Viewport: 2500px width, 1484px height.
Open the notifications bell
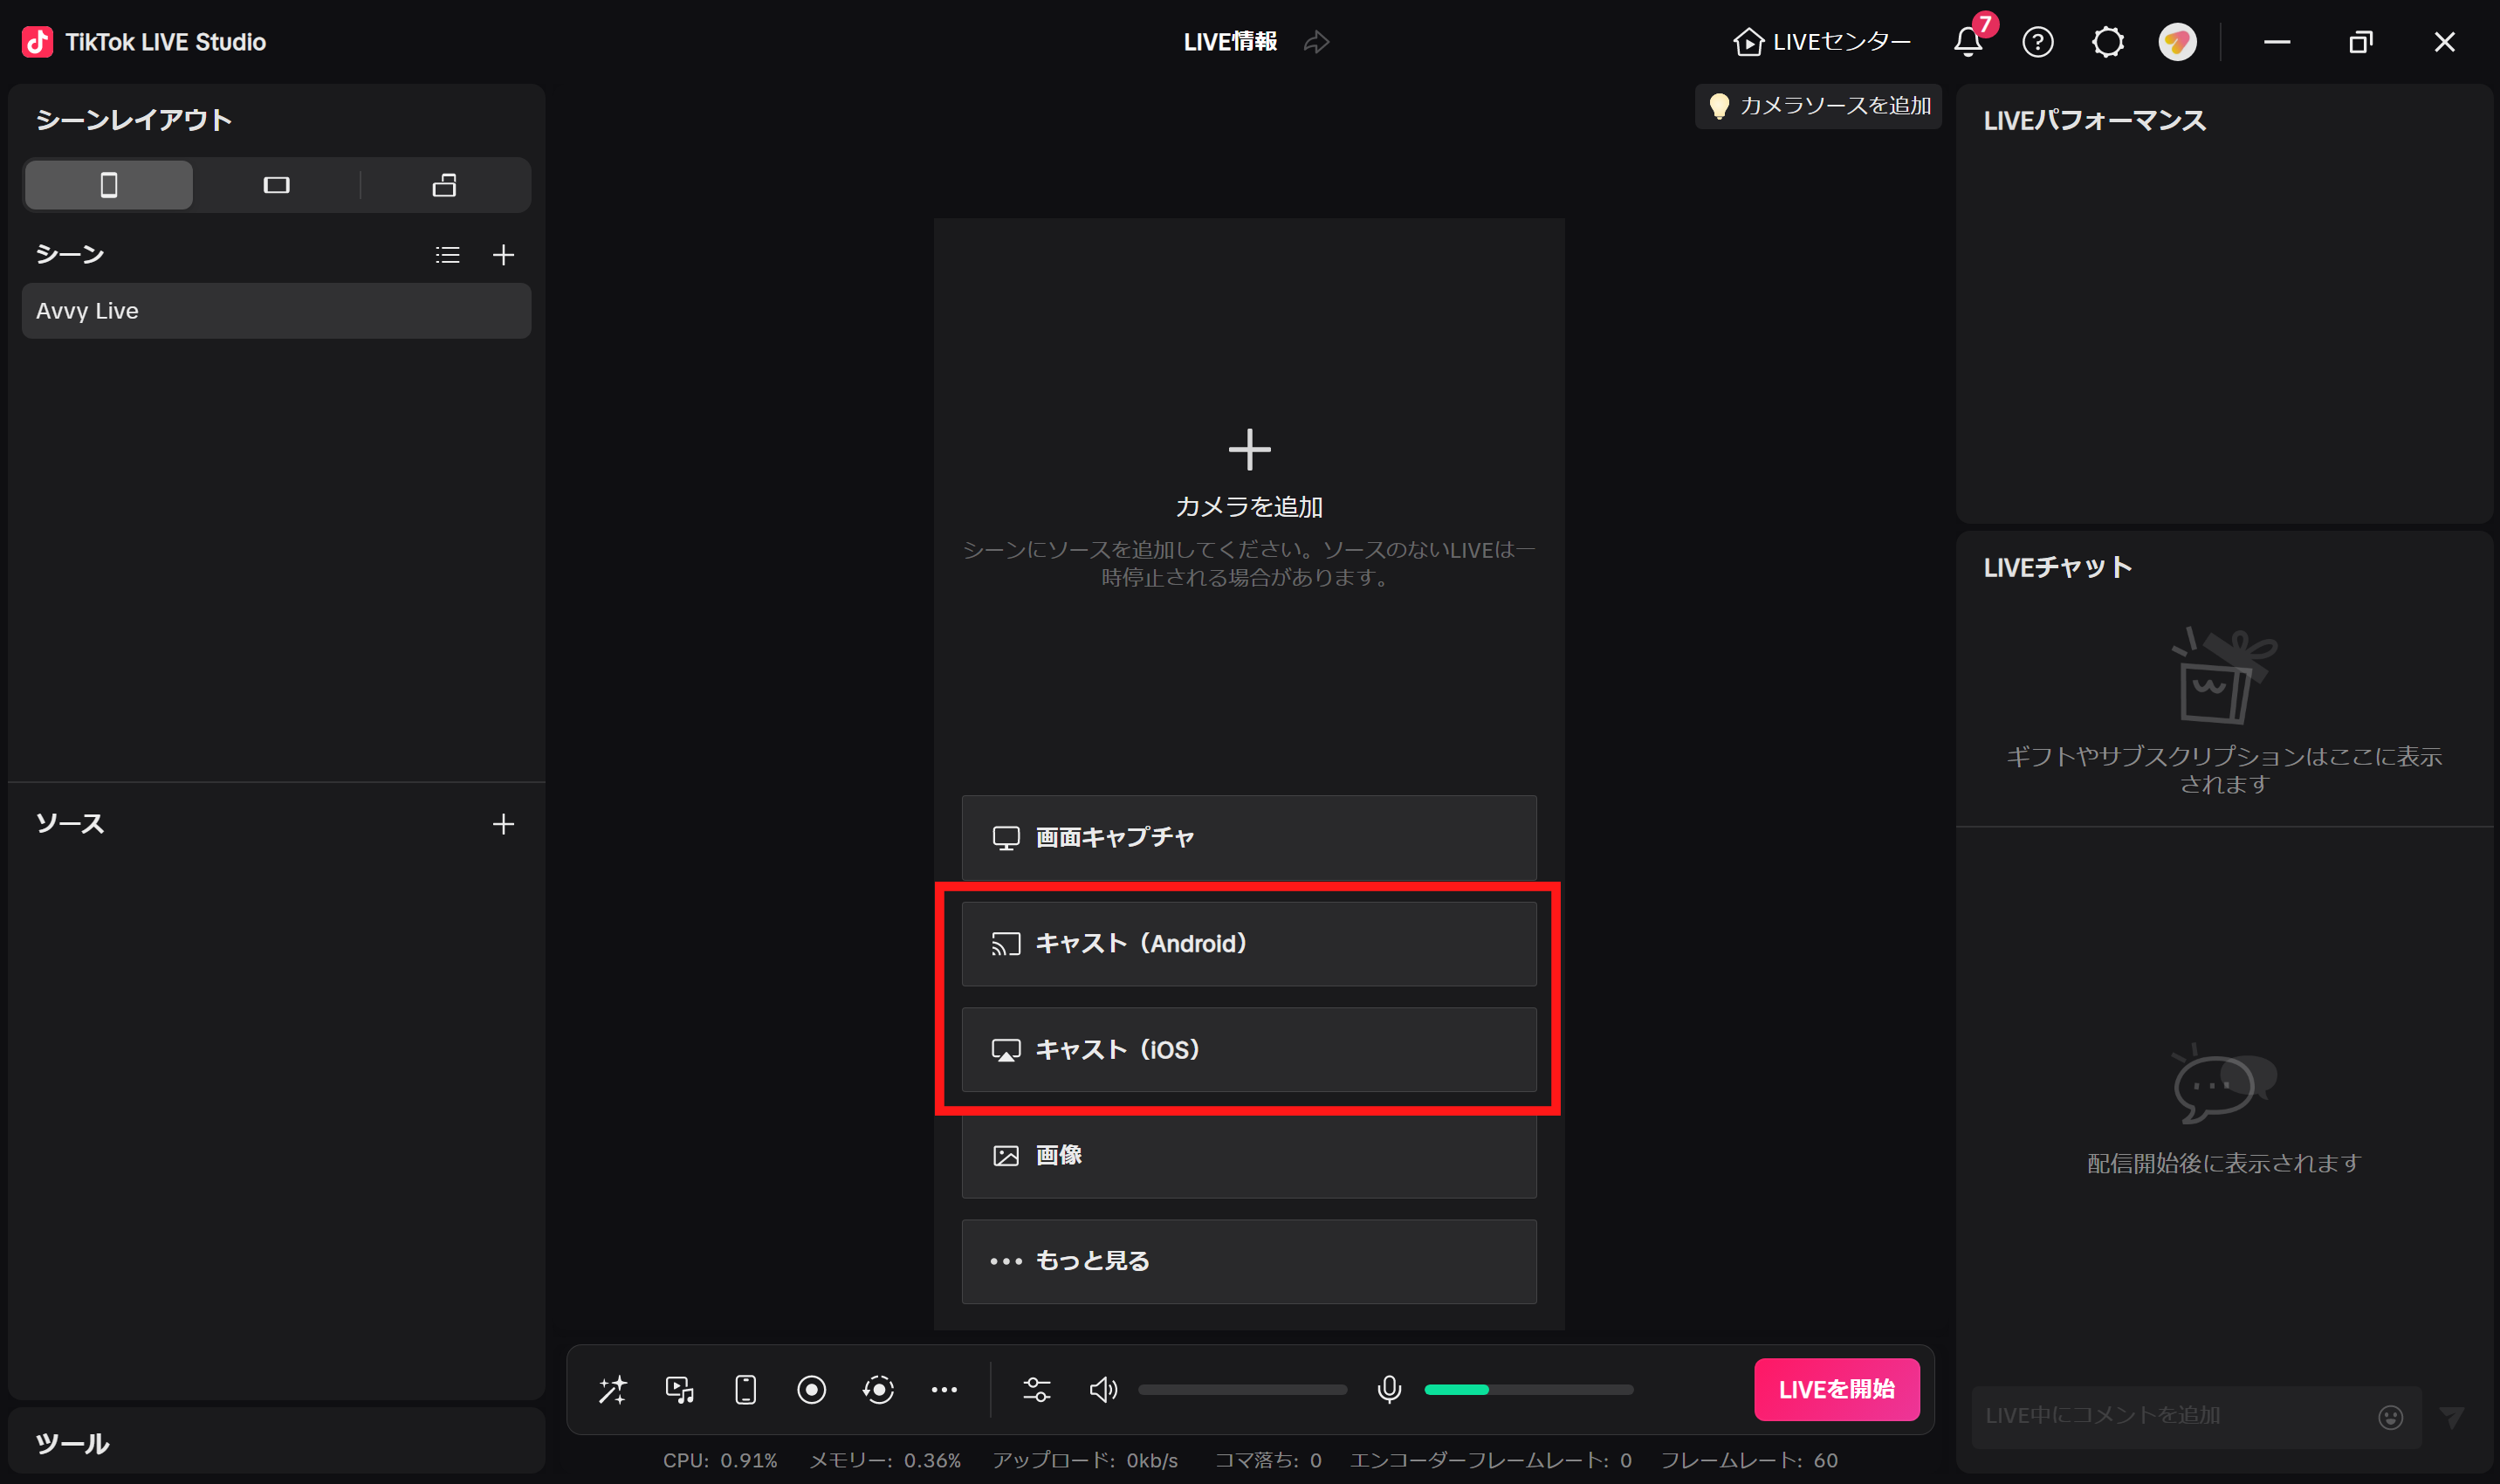click(x=1968, y=42)
